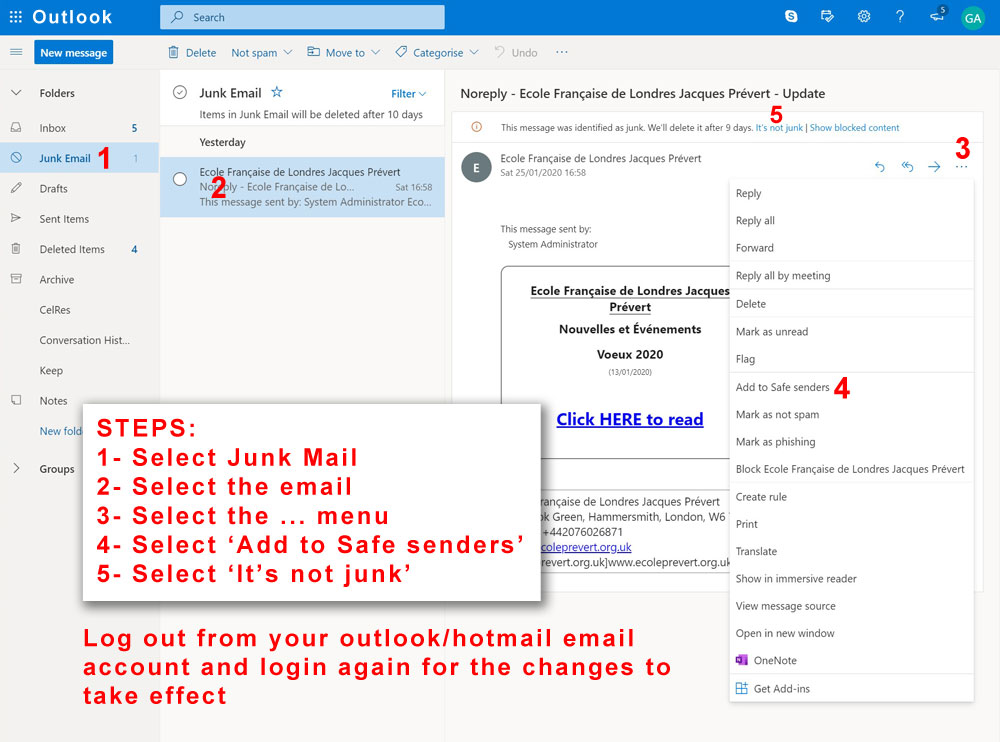Open the Help question mark icon
The width and height of the screenshot is (1000, 742).
899,17
